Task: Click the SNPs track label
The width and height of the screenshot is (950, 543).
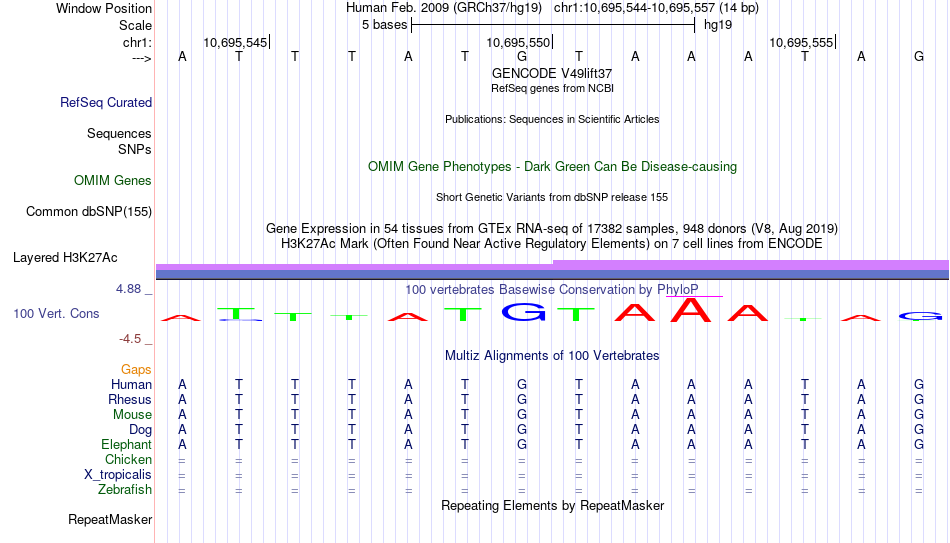Action: point(135,149)
